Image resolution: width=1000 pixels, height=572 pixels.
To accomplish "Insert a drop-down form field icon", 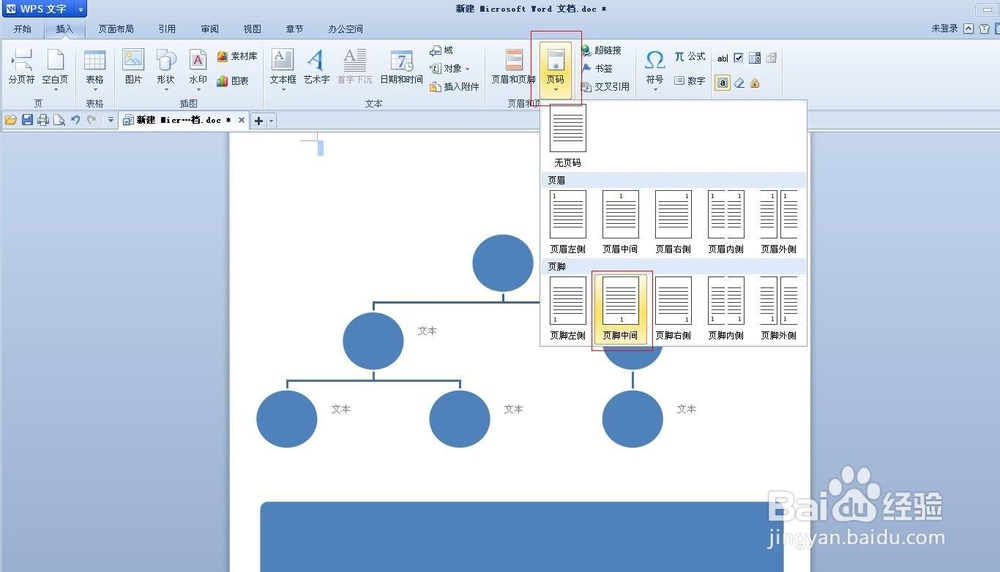I will click(754, 58).
